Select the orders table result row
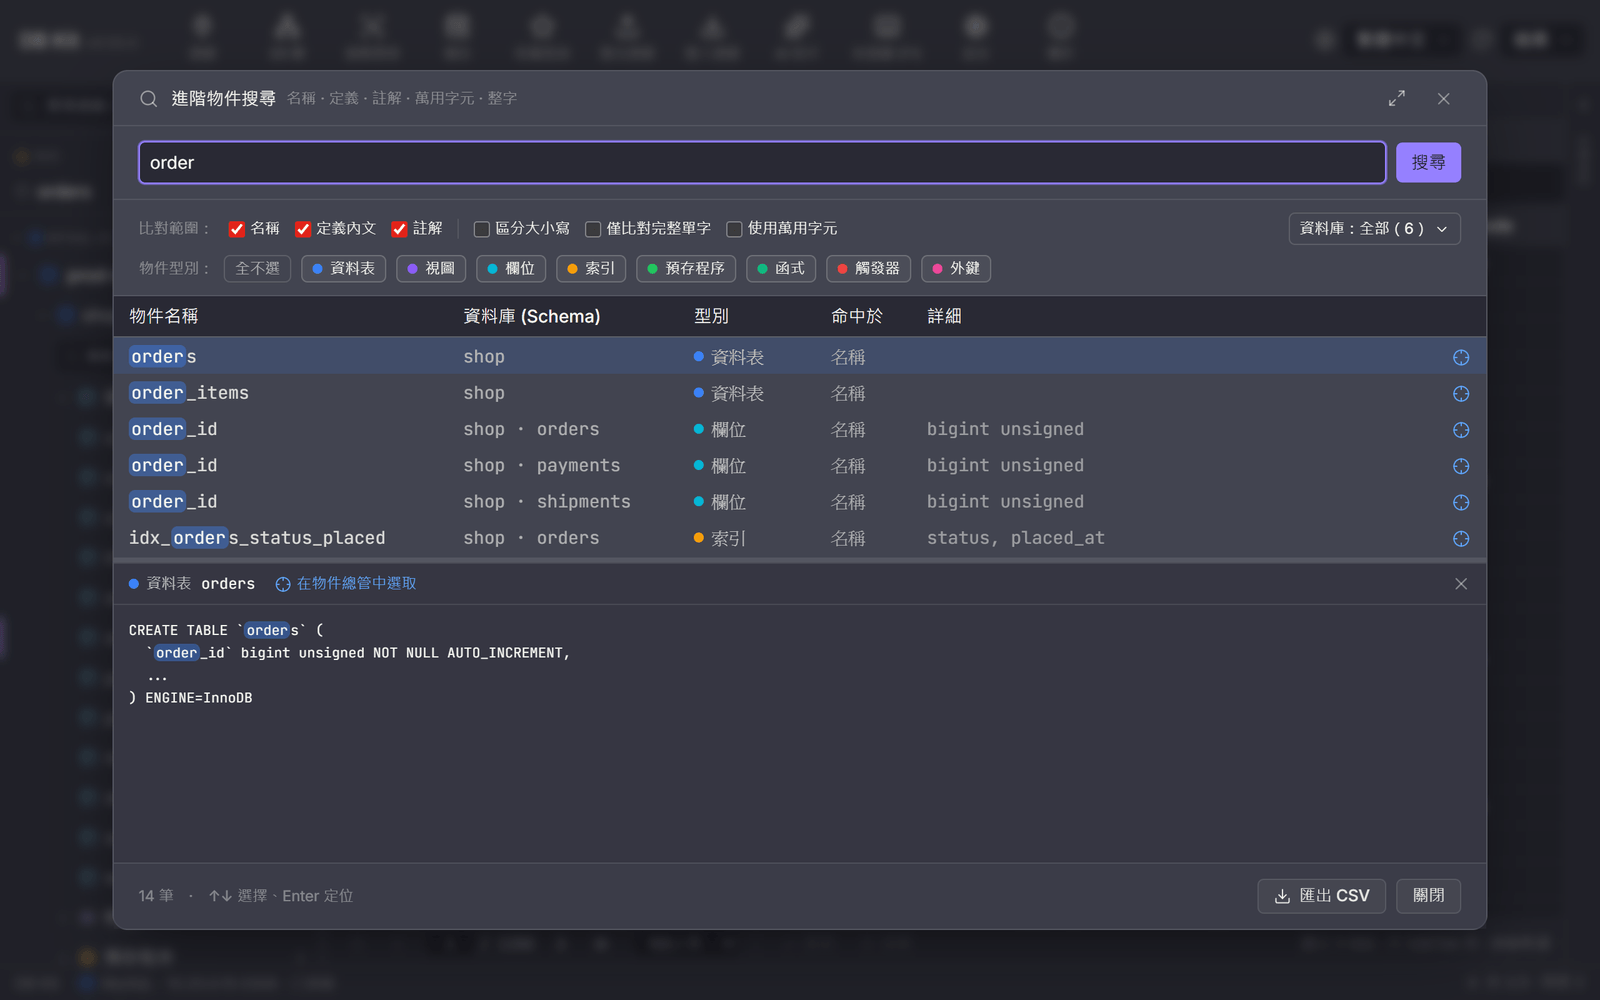1600x1000 pixels. (800, 357)
